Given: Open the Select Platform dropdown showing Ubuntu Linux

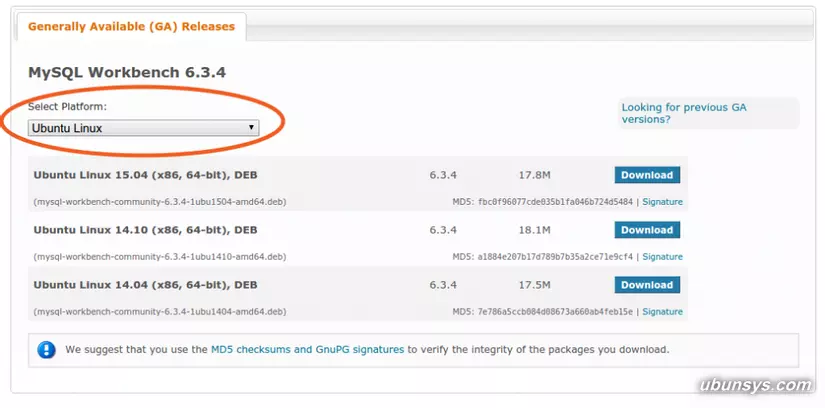Looking at the screenshot, I should point(144,128).
